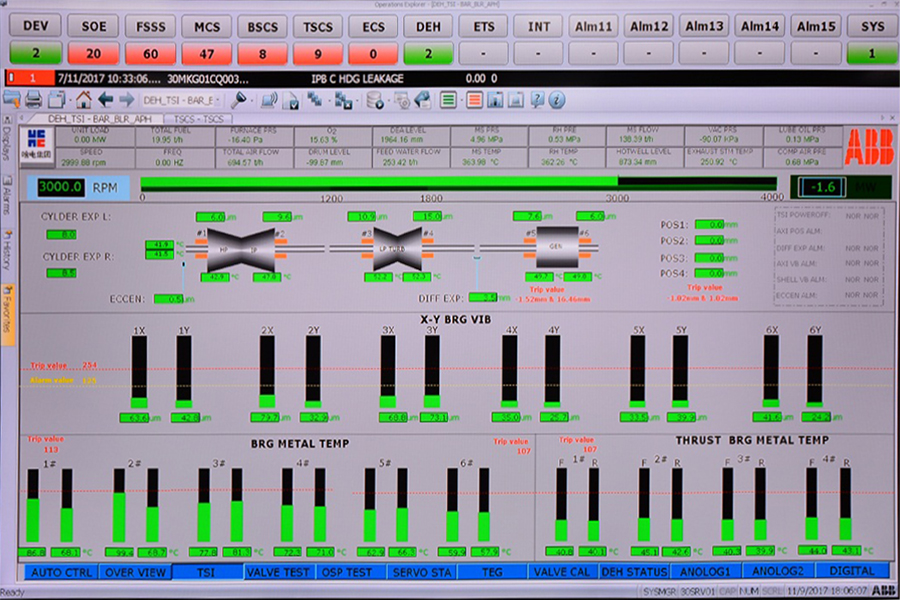Screen dimensions: 900x600
Task: Open the green list icon in toolbar
Action: 448,99
